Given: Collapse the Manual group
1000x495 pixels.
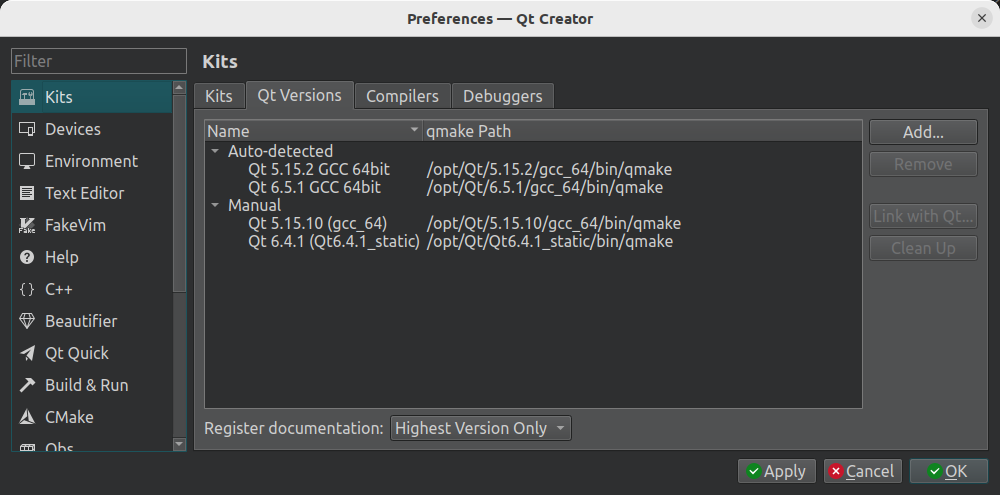Looking at the screenshot, I should pos(216,205).
